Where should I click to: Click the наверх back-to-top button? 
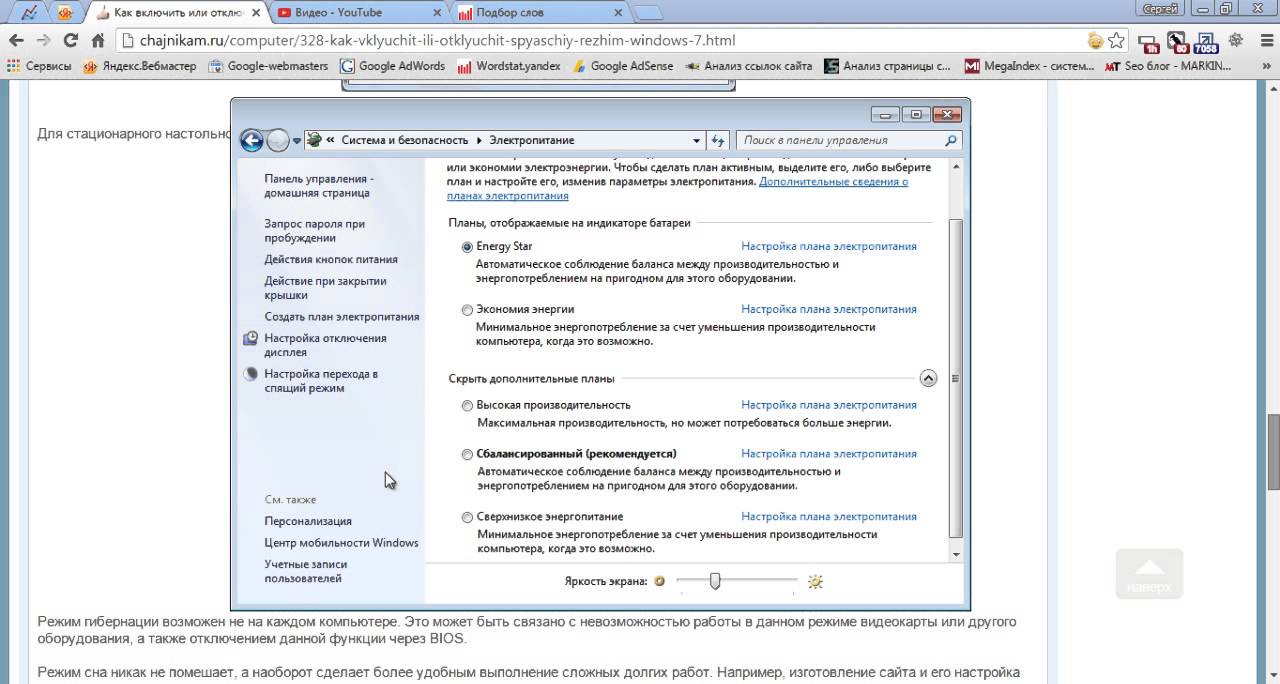pyautogui.click(x=1149, y=574)
